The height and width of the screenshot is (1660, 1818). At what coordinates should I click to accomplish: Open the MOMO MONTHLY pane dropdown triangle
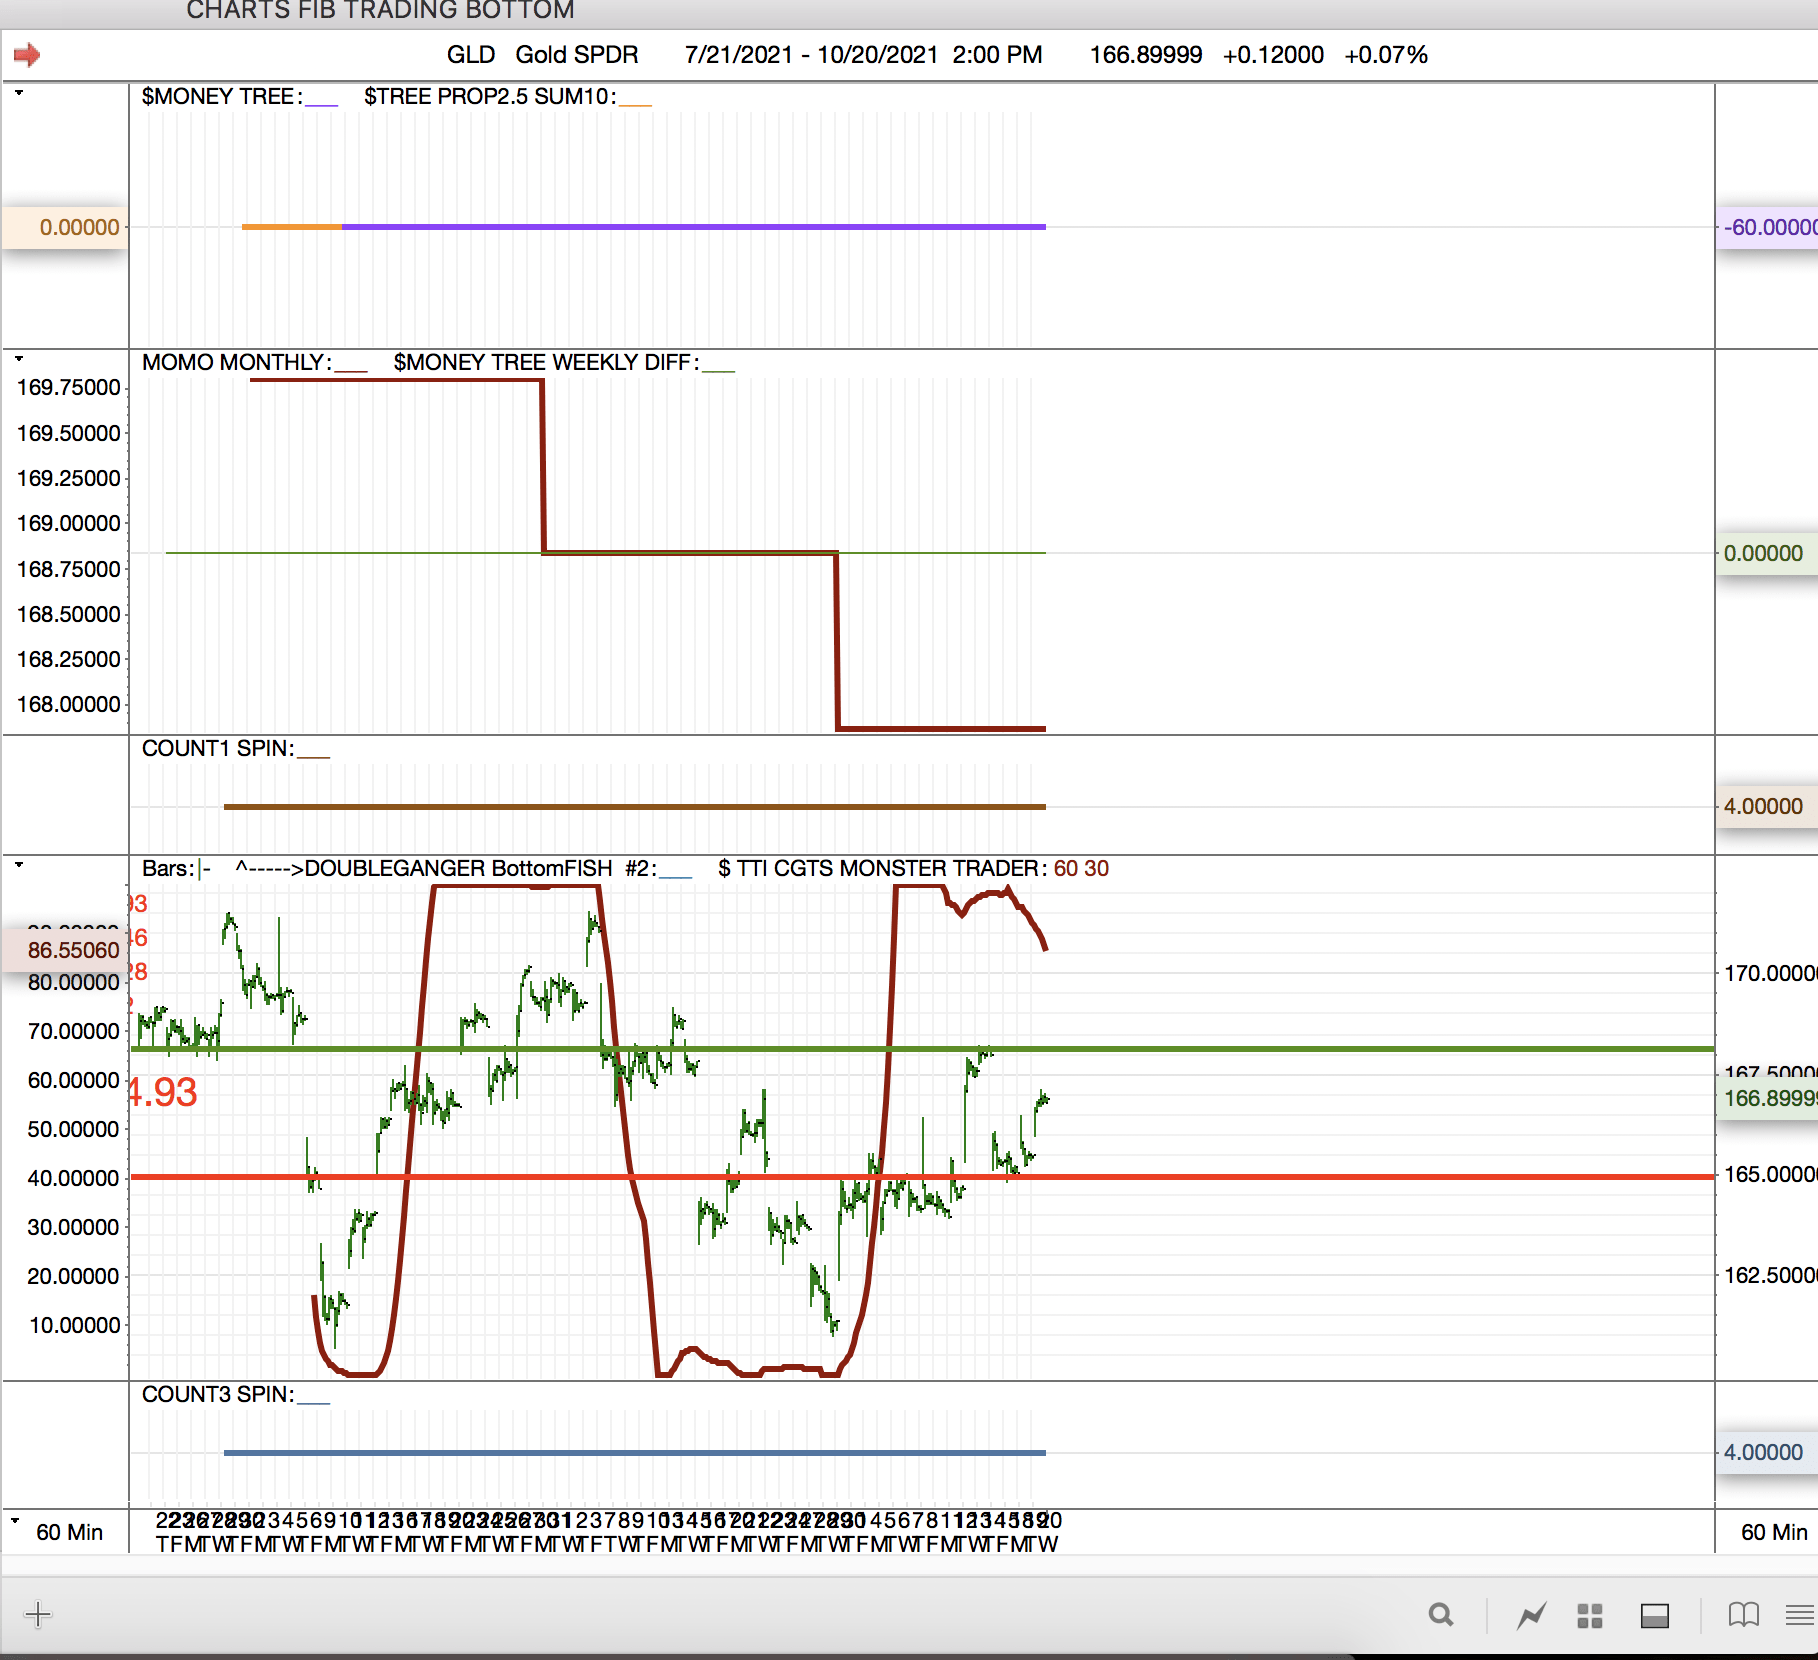click(19, 358)
